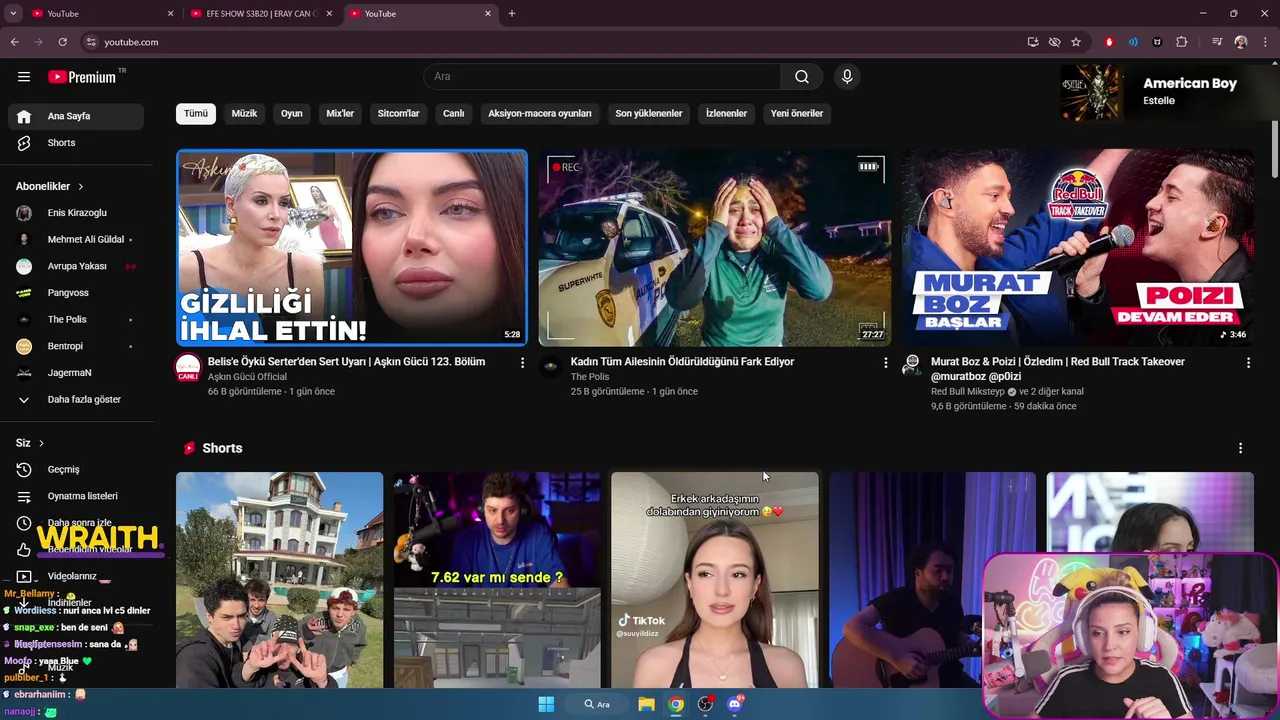Open options menu for Murat Boz video
This screenshot has width=1280, height=720.
pos(1248,363)
